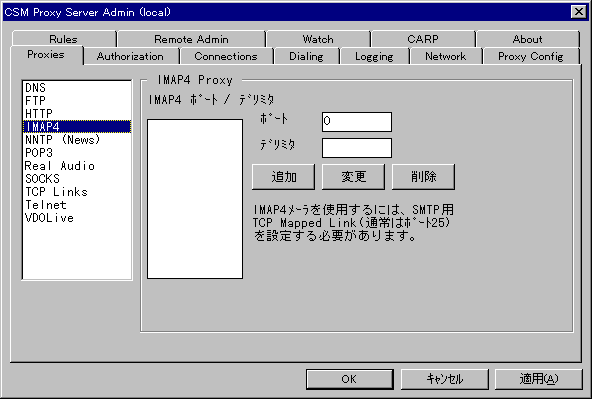This screenshot has height=399, width=592.
Task: Select VDOLive proxy entry
Action: tap(77, 218)
